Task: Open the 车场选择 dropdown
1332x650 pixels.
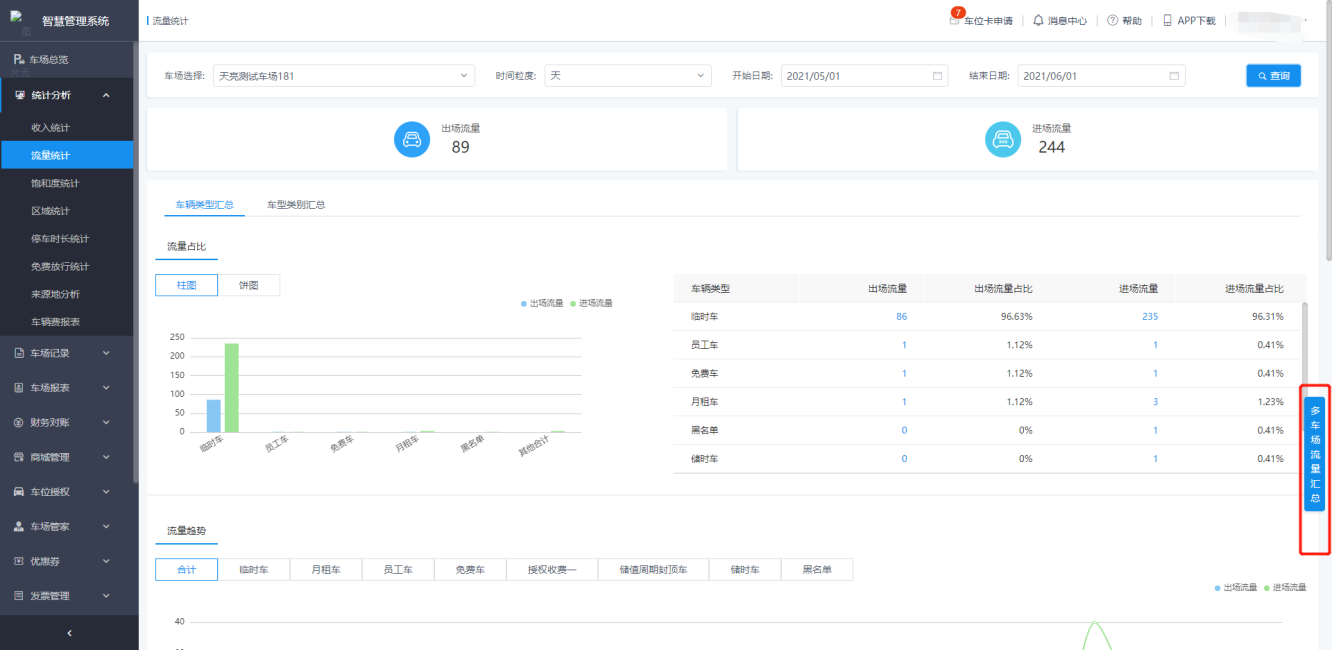Action: (x=344, y=76)
